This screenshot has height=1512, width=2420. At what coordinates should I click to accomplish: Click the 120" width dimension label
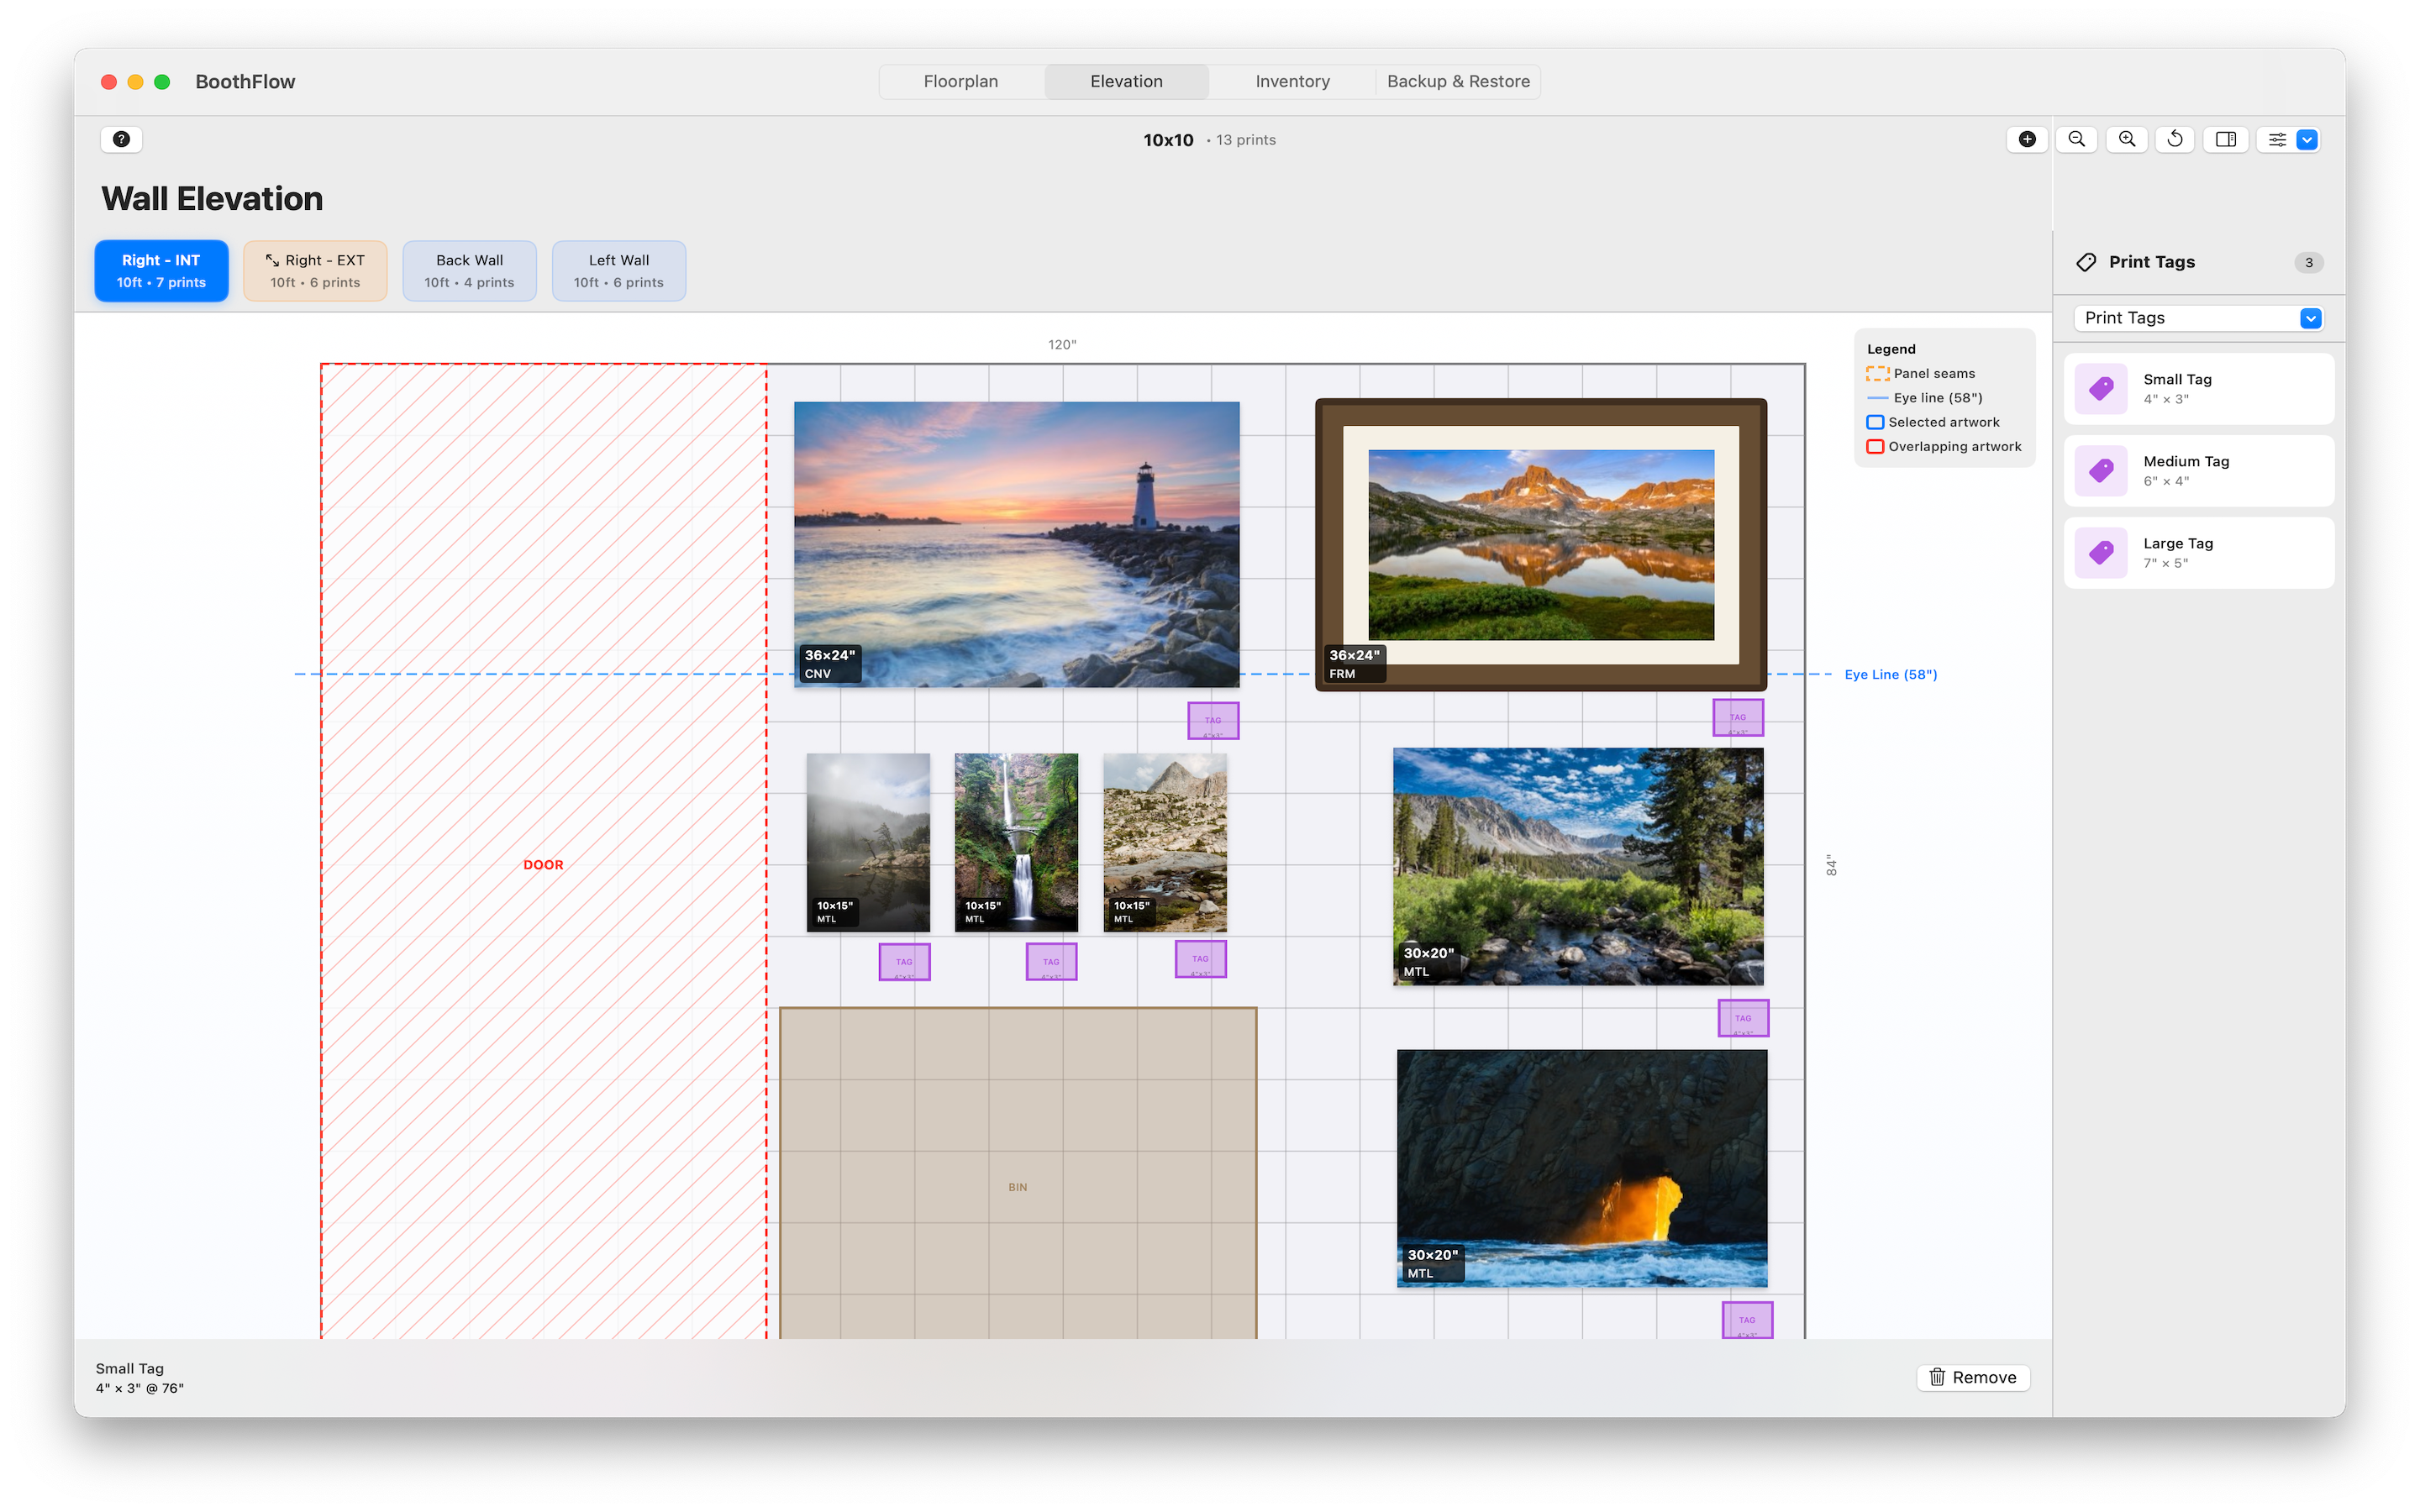1062,344
